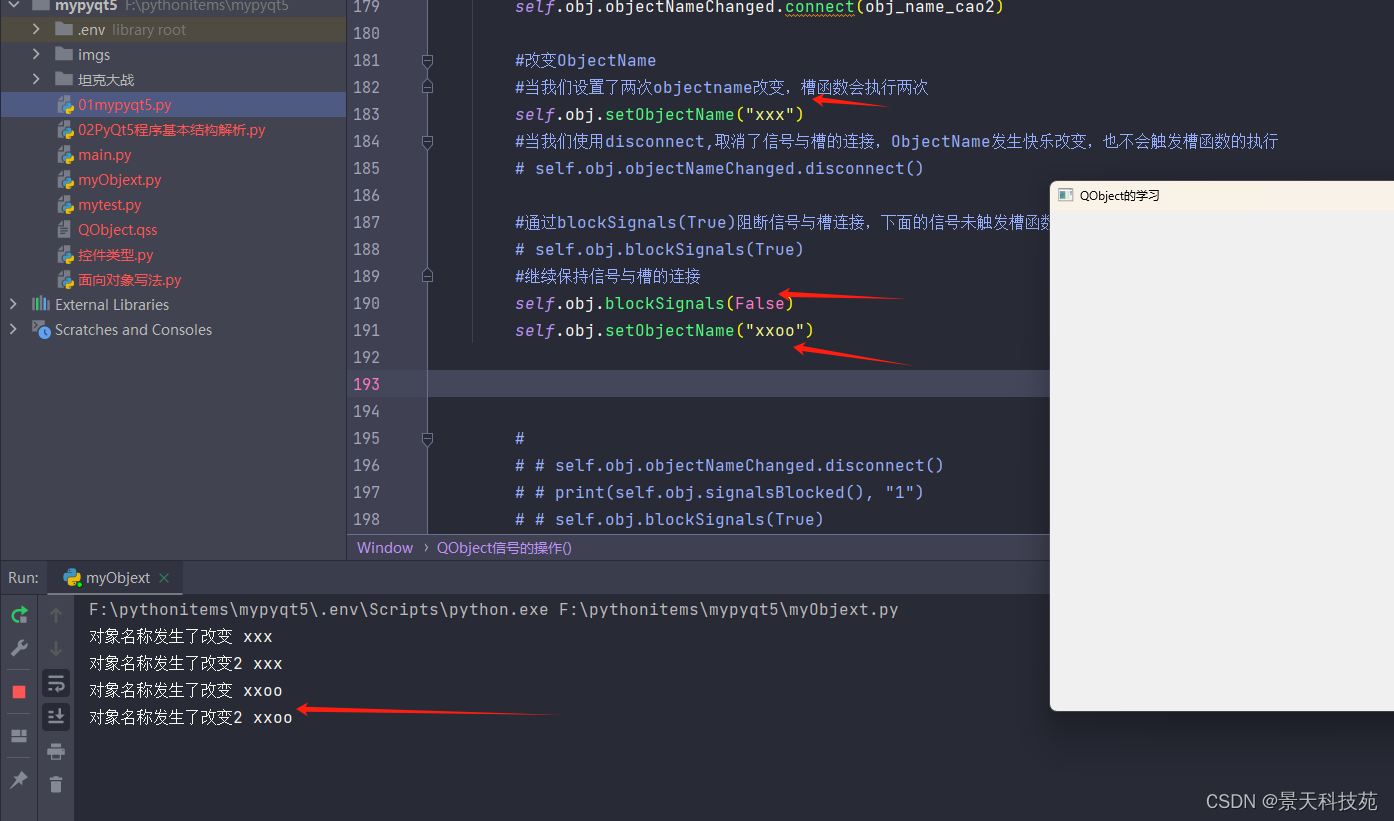
Task: Select main.py in project tree
Action: [x=105, y=154]
